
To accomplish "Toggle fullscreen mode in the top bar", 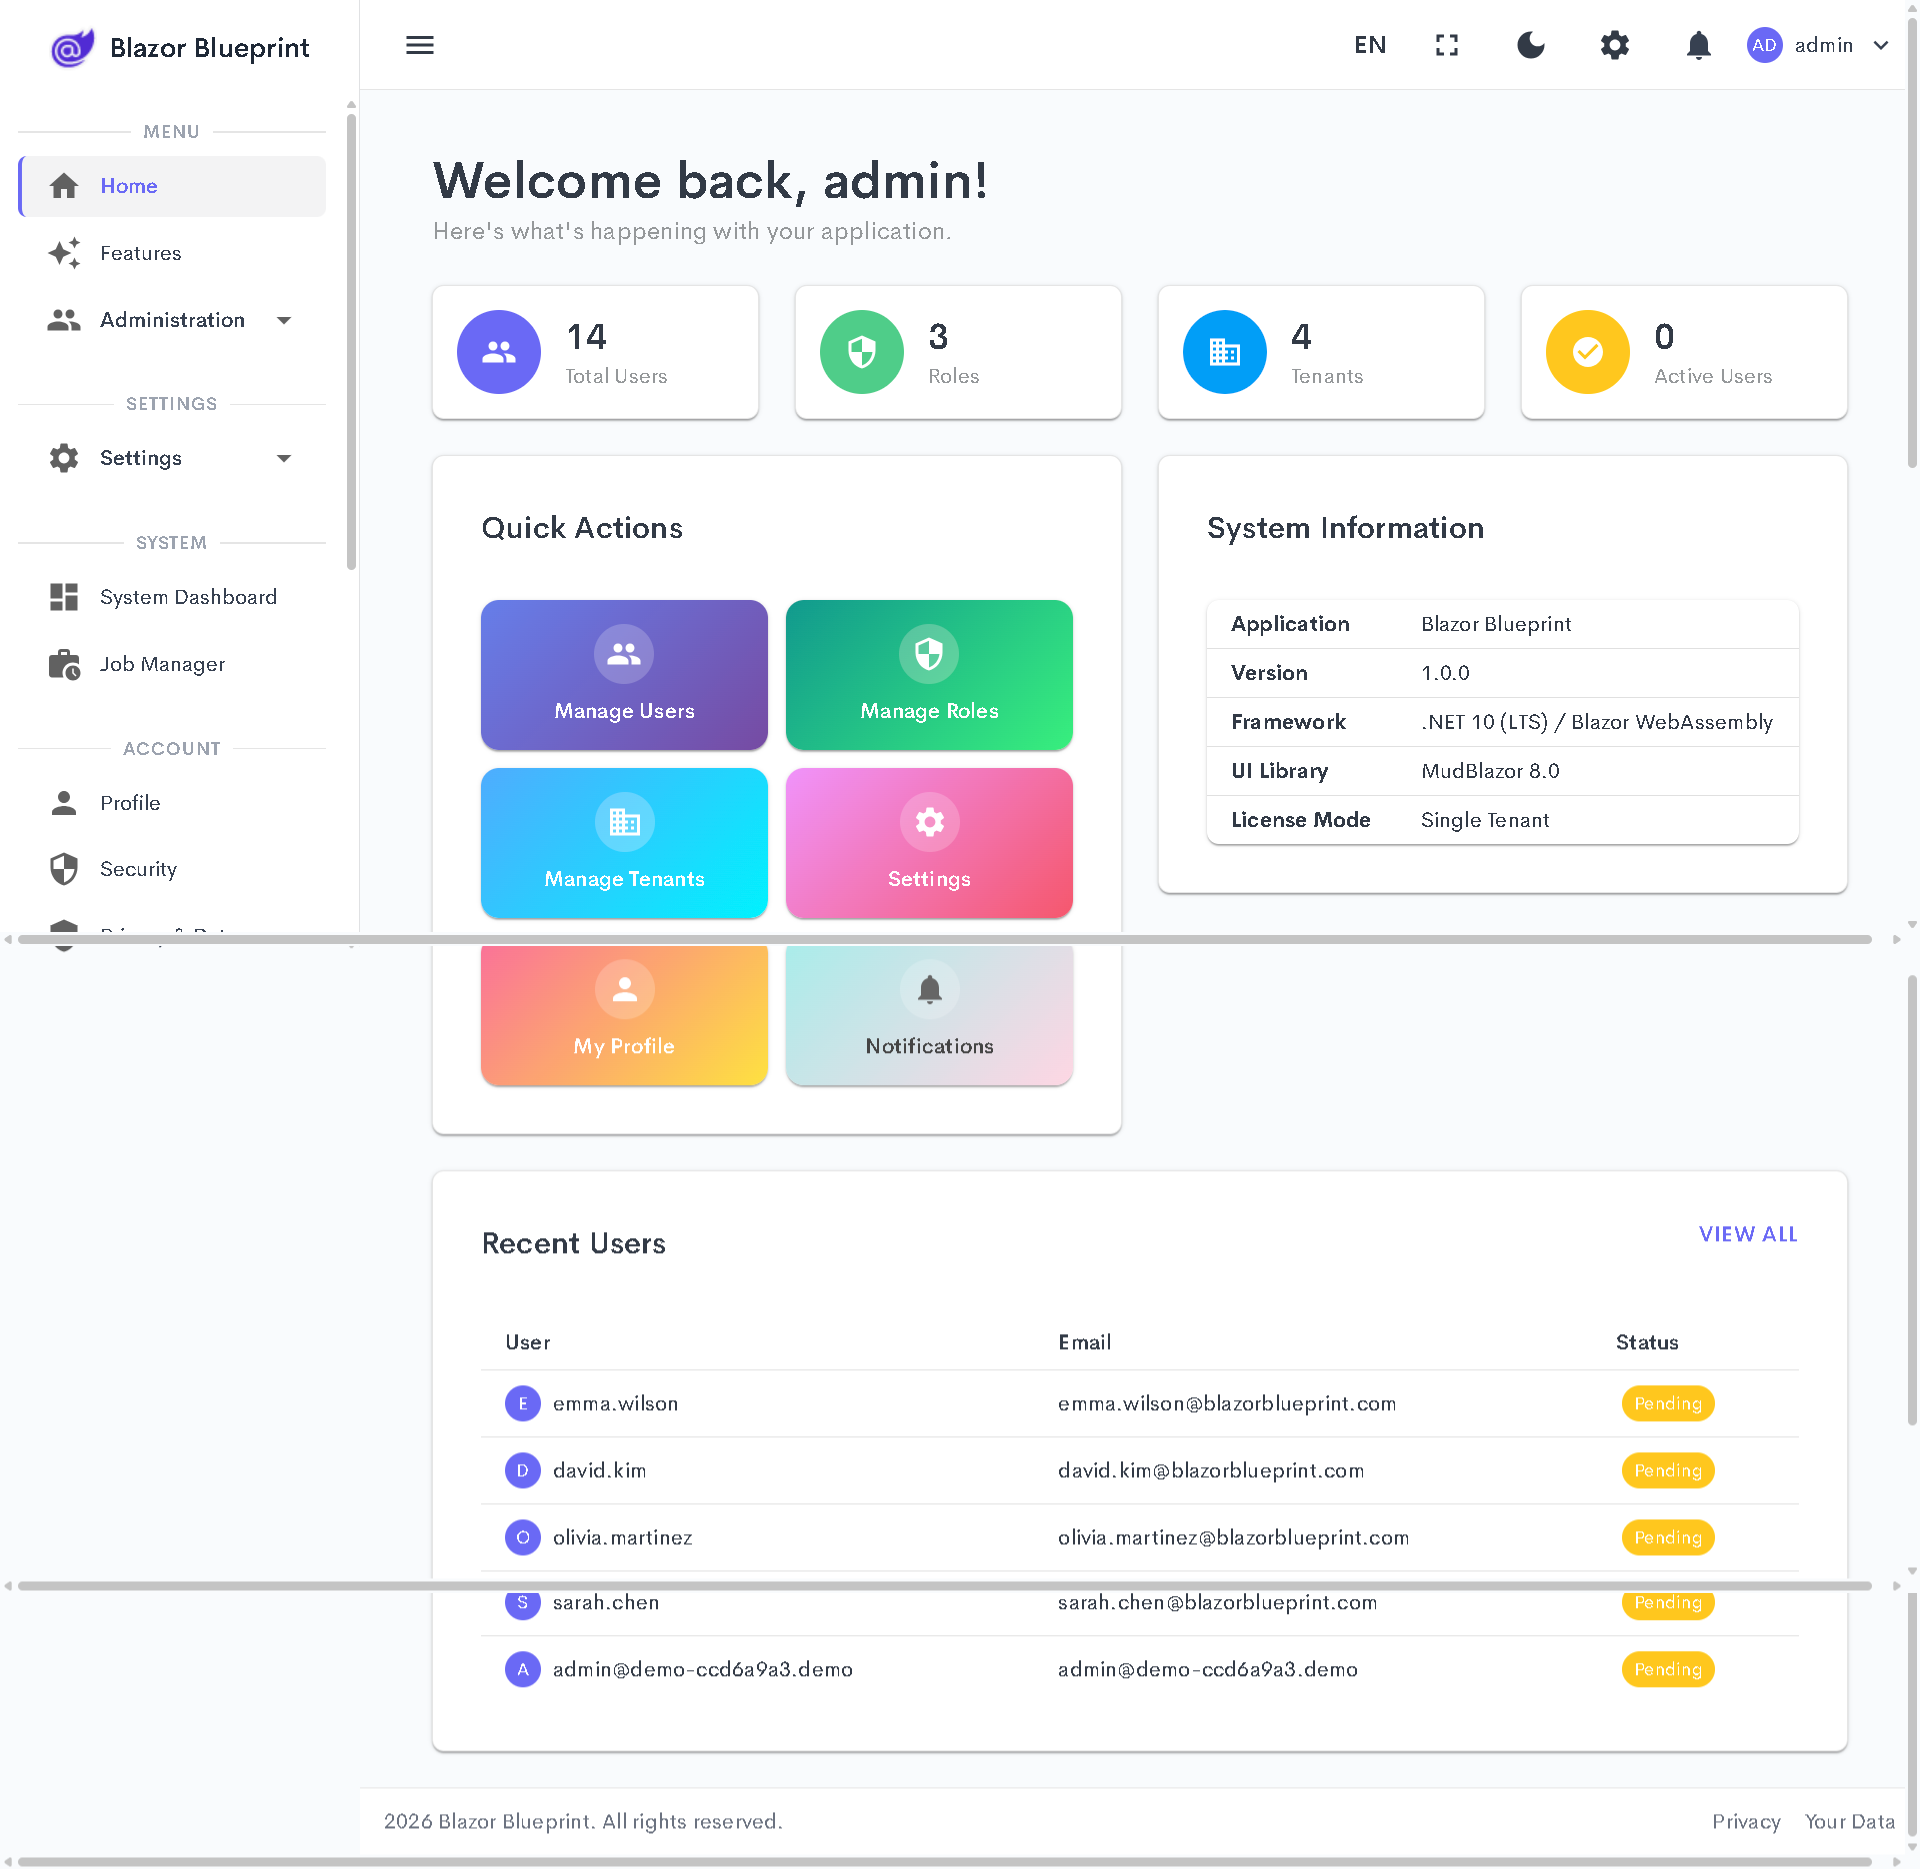I will tap(1446, 45).
